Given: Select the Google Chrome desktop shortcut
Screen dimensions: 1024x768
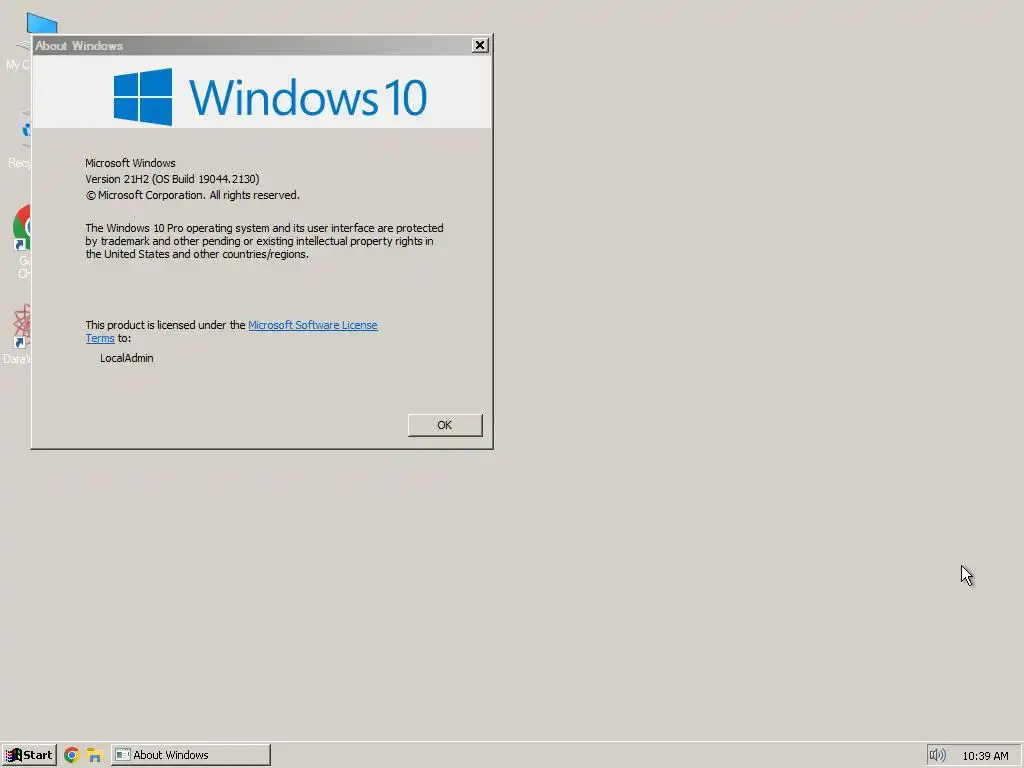Looking at the screenshot, I should pyautogui.click(x=22, y=240).
